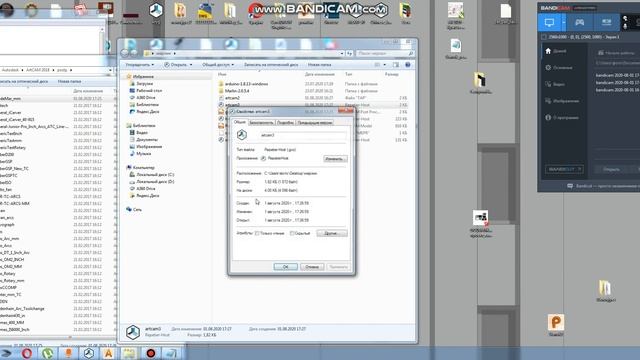Open the Bandicam Home section
The image size is (640, 360).
tap(556, 51)
